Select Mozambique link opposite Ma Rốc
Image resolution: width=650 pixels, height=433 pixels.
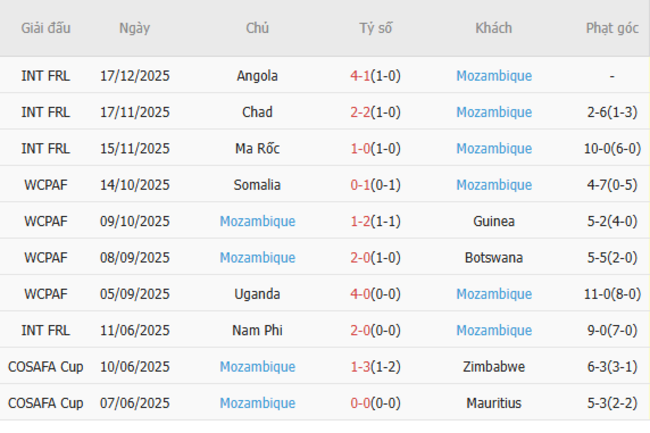click(x=493, y=149)
